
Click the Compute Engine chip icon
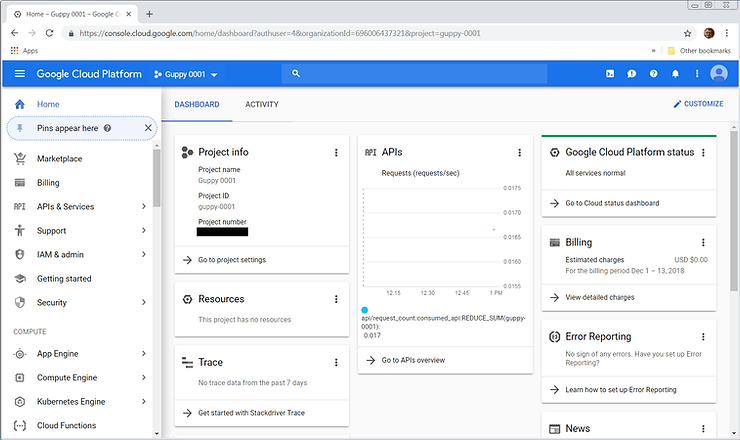tap(20, 378)
